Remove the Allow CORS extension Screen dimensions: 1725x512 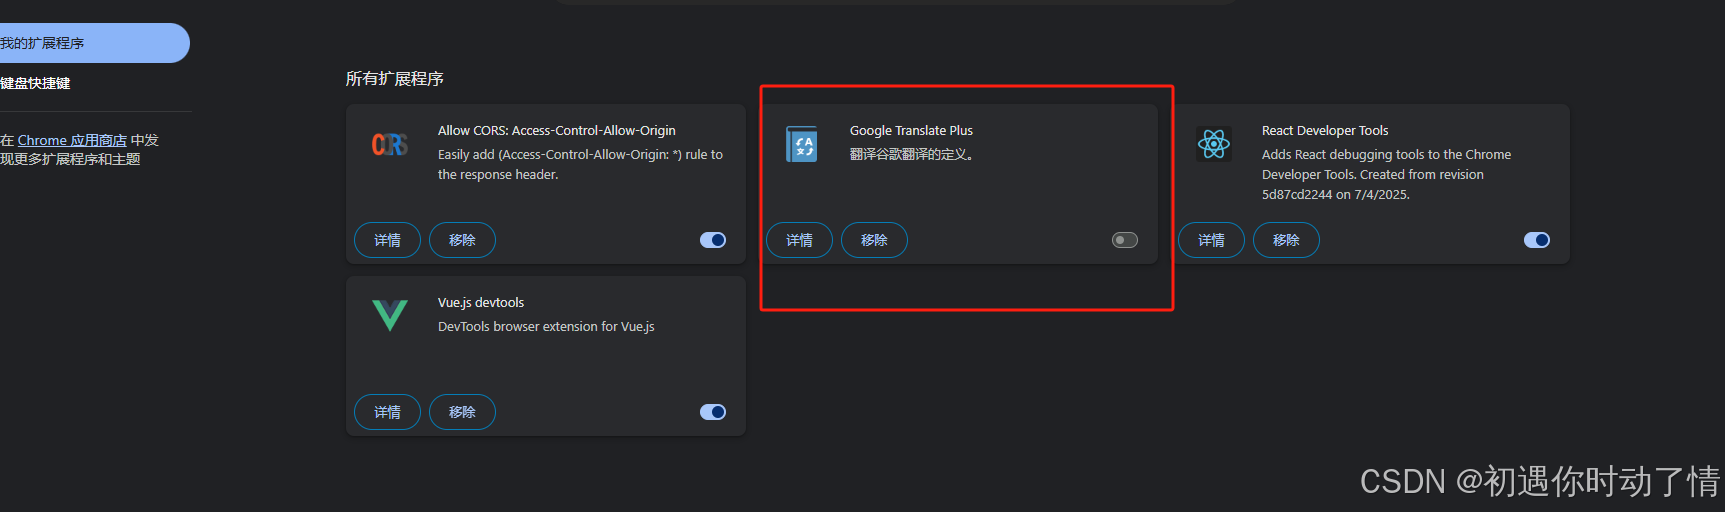(x=462, y=240)
